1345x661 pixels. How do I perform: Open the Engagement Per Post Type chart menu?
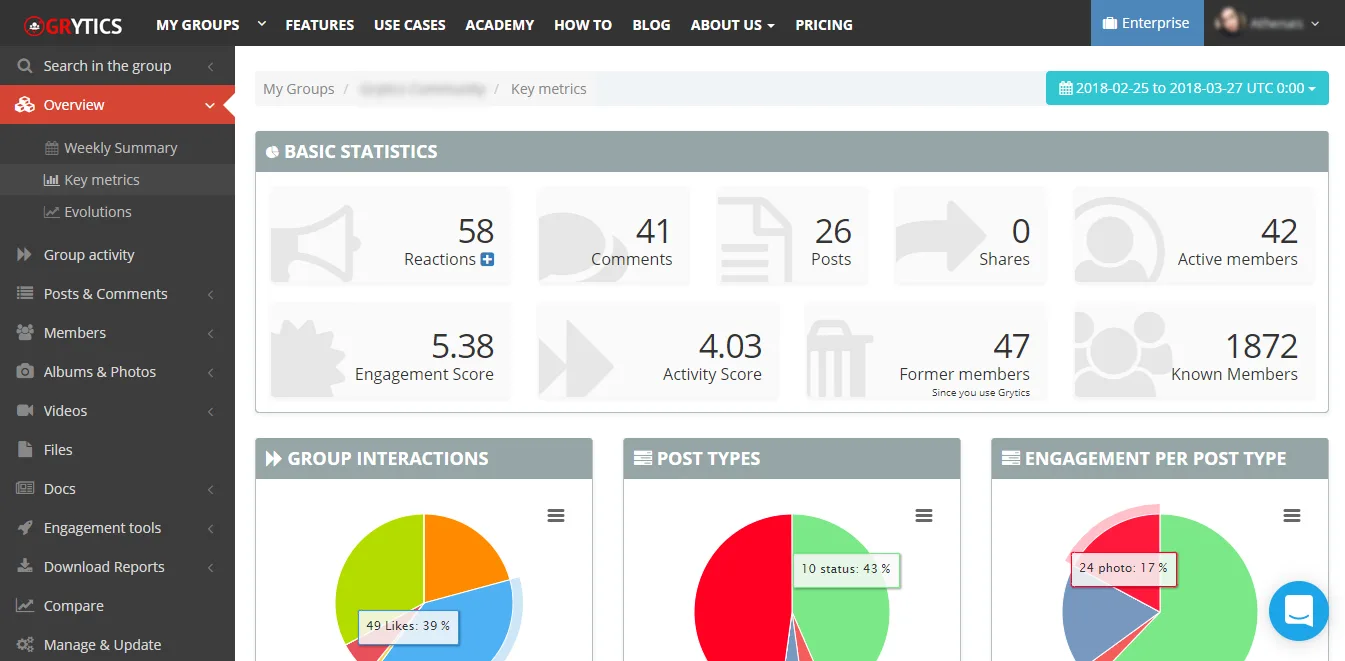pos(1292,516)
